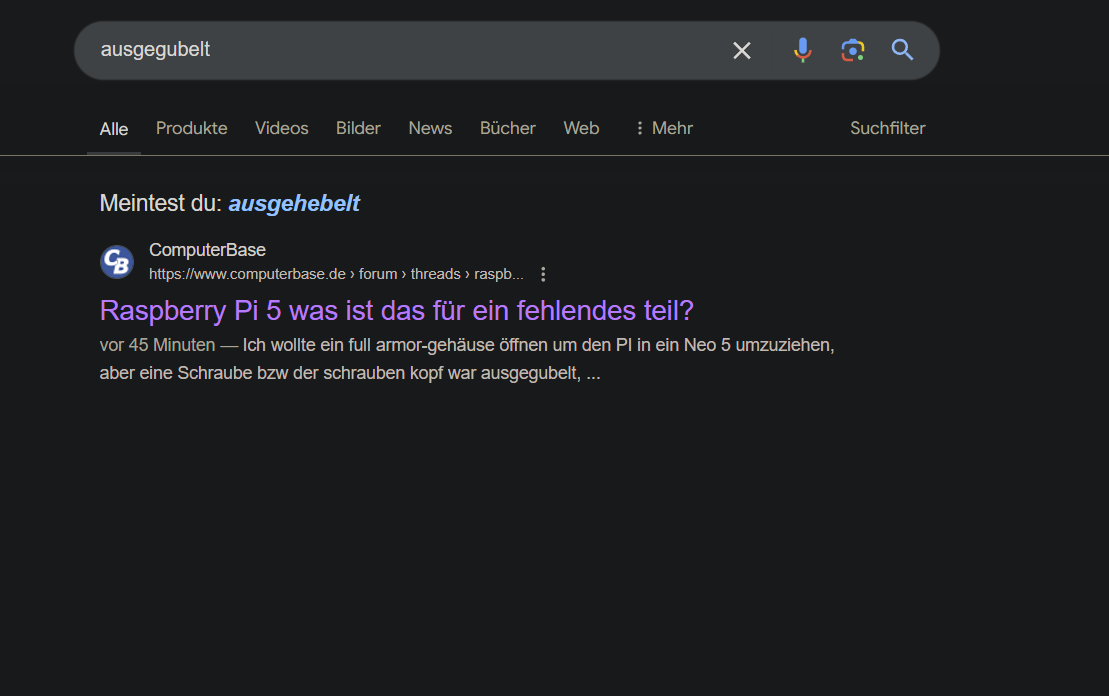Viewport: 1109px width, 696px height.
Task: Open Google Lens image search icon
Action: (x=852, y=50)
